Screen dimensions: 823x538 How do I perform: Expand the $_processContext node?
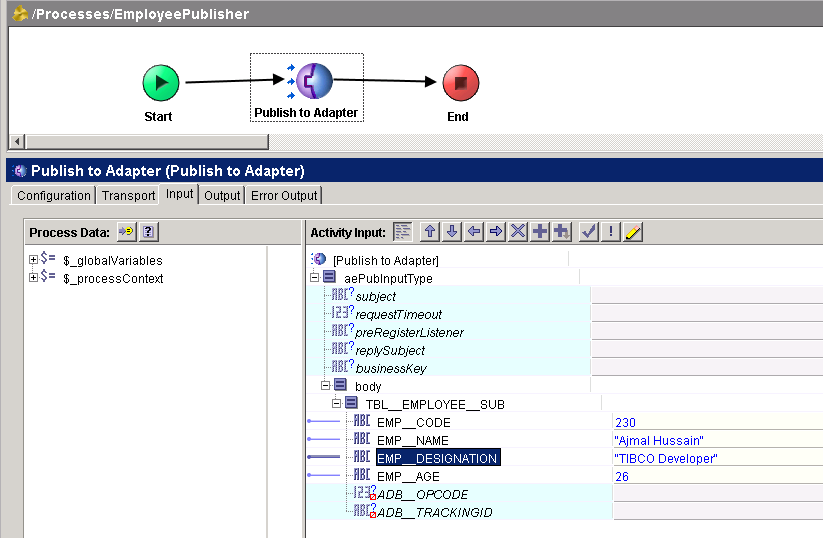pyautogui.click(x=33, y=277)
